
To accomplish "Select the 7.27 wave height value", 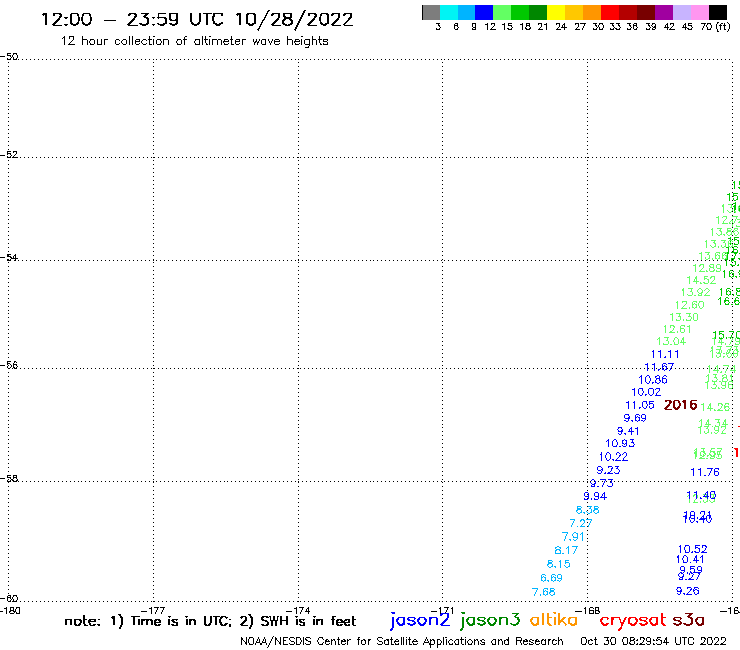I will (580, 523).
